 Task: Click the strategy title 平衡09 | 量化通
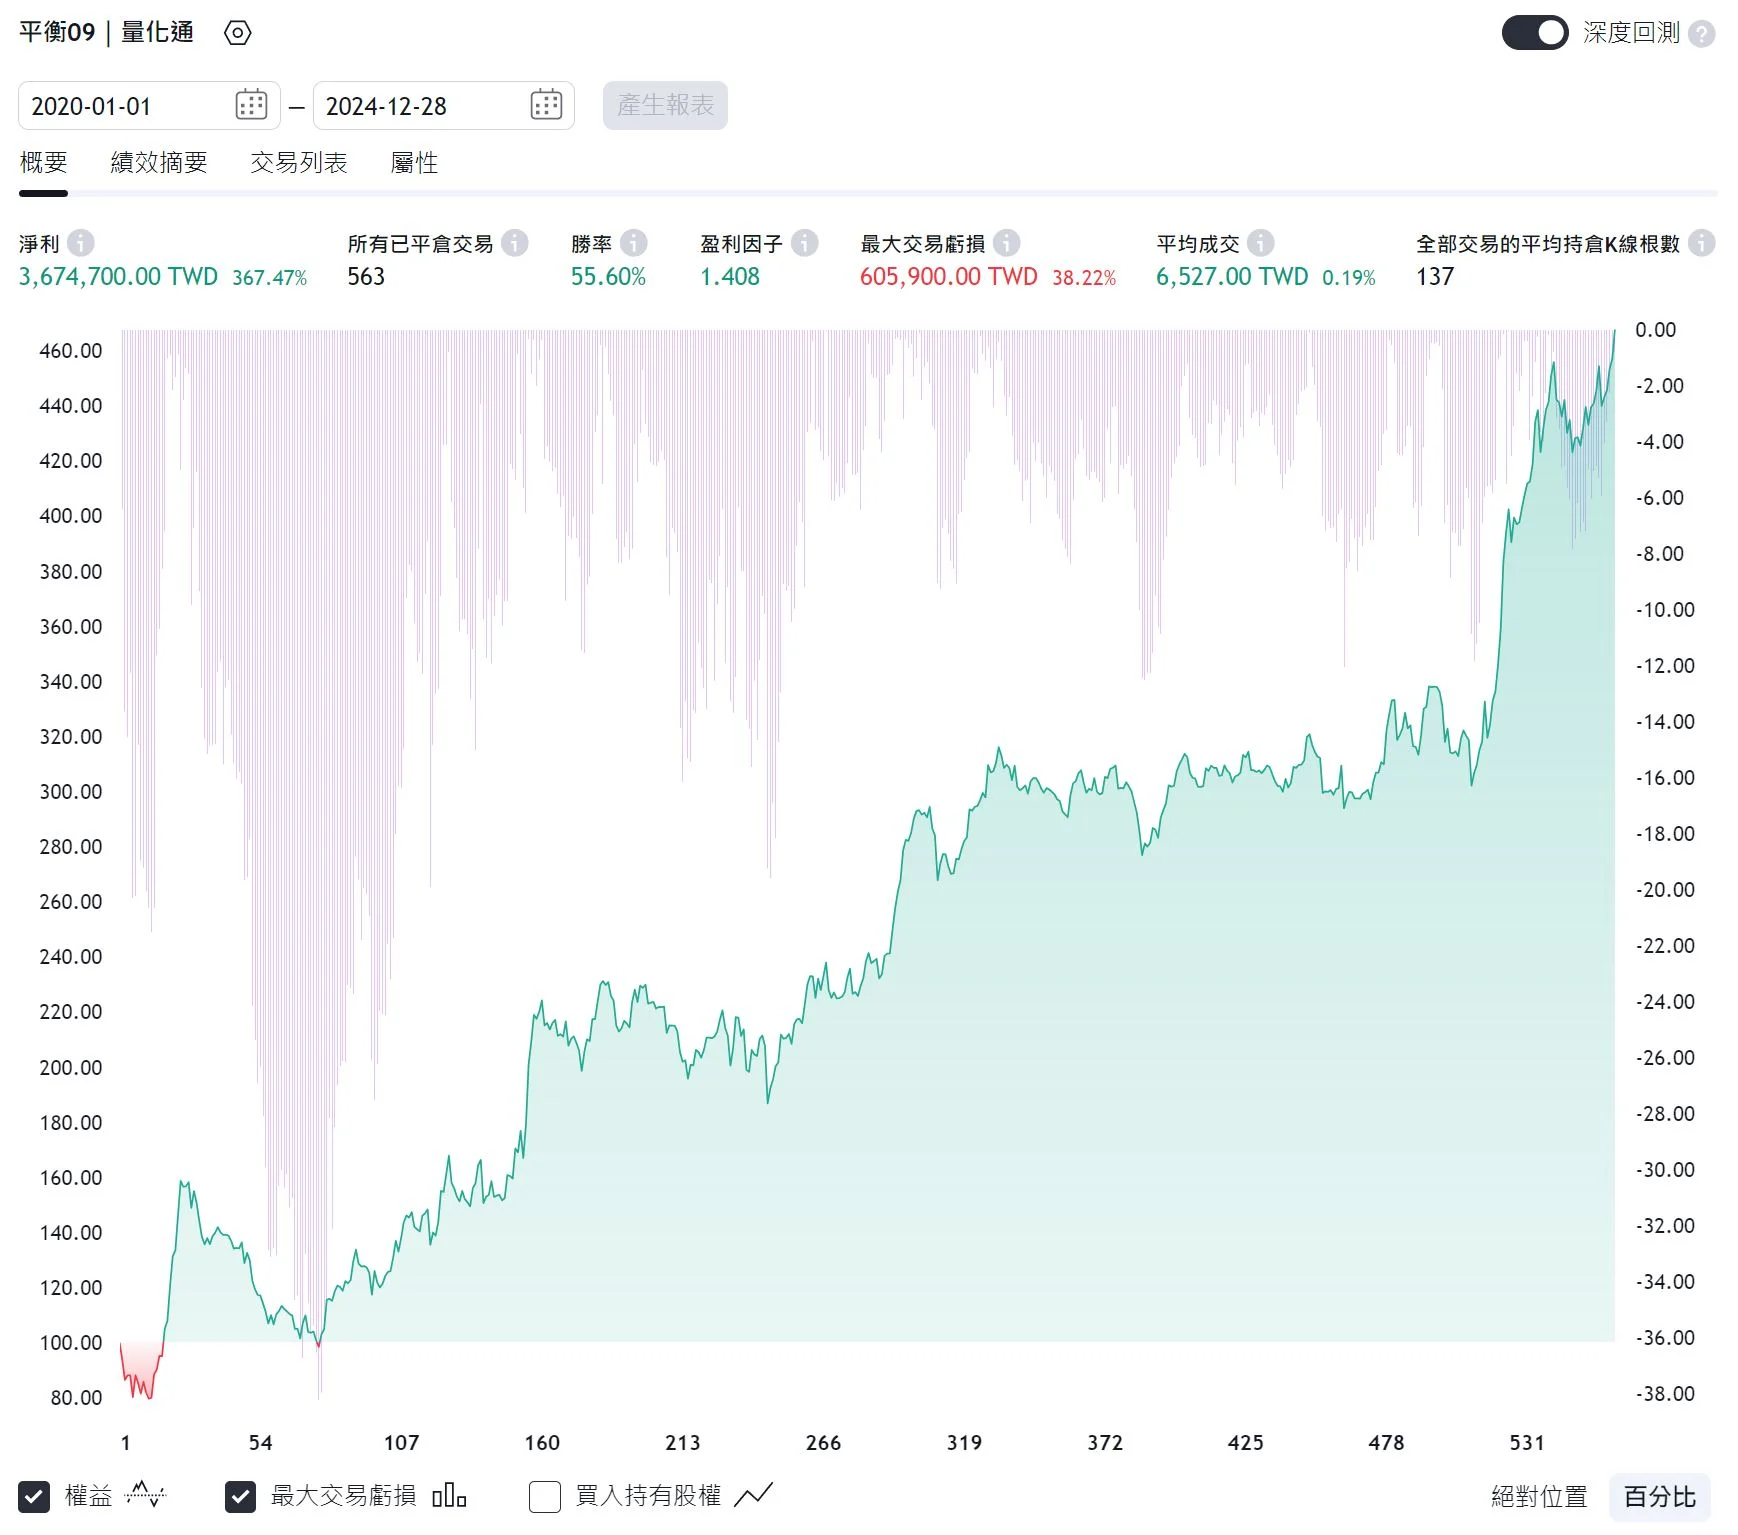click(106, 32)
